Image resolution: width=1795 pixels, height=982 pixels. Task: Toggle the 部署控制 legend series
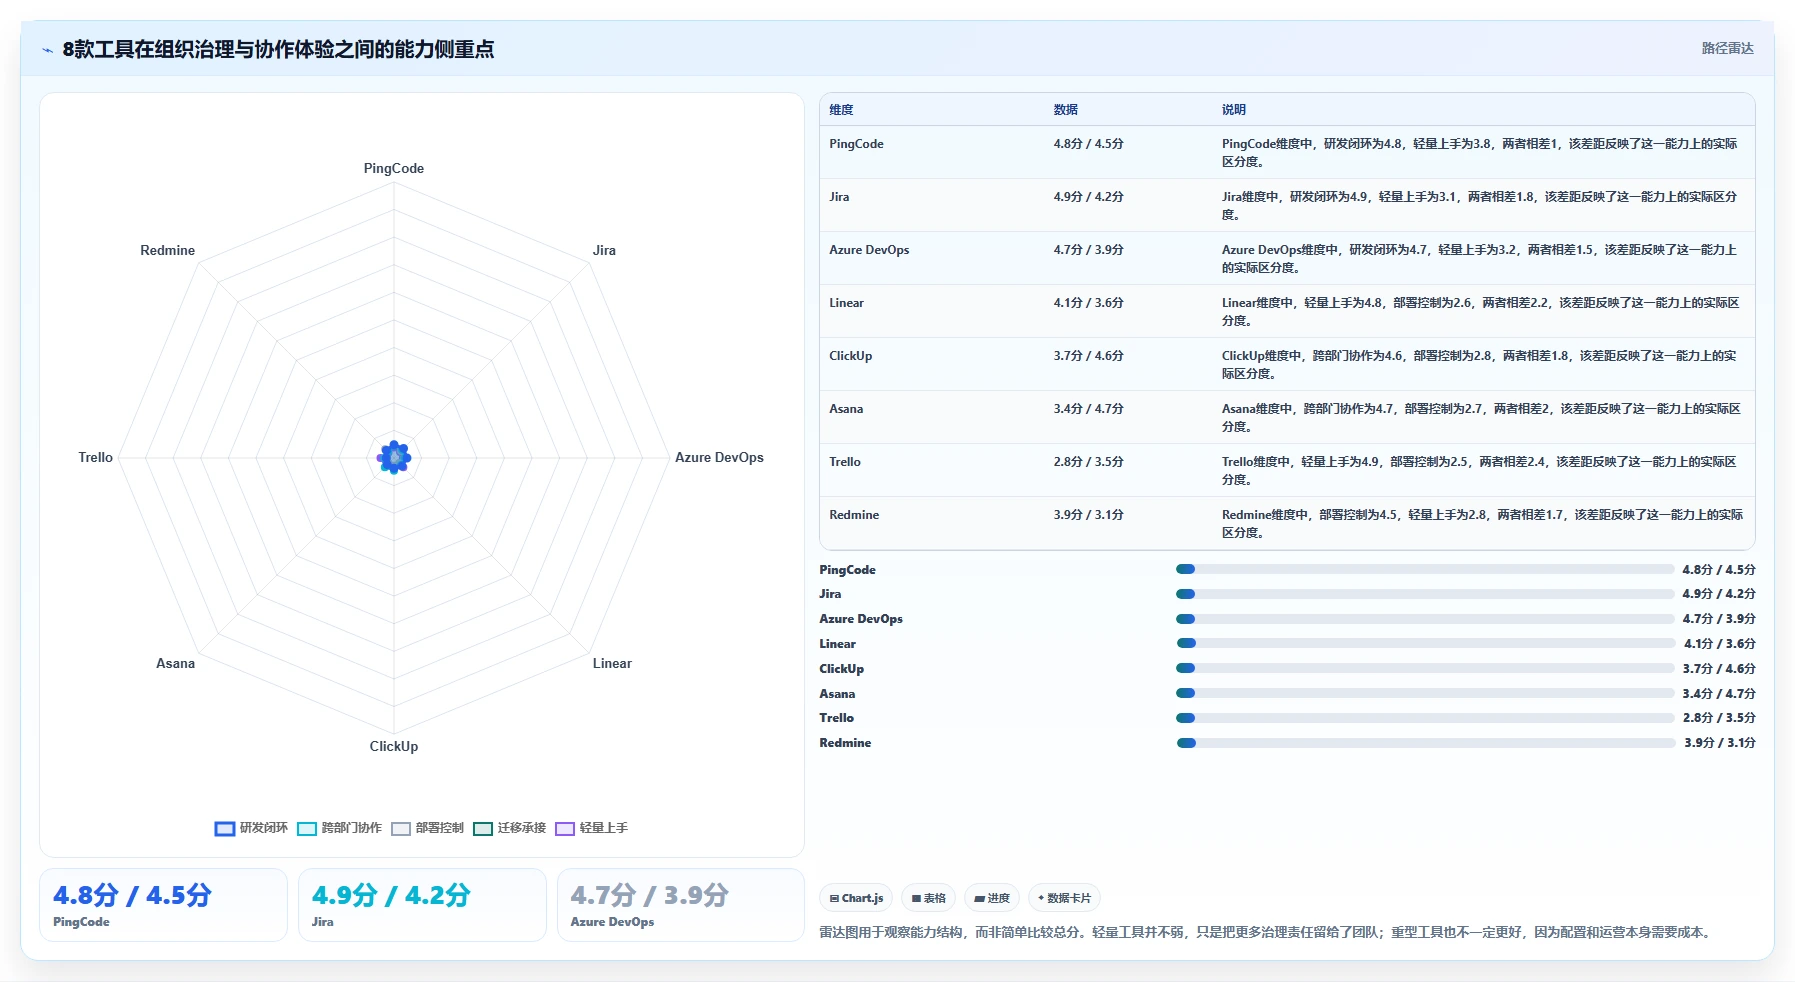[x=428, y=828]
